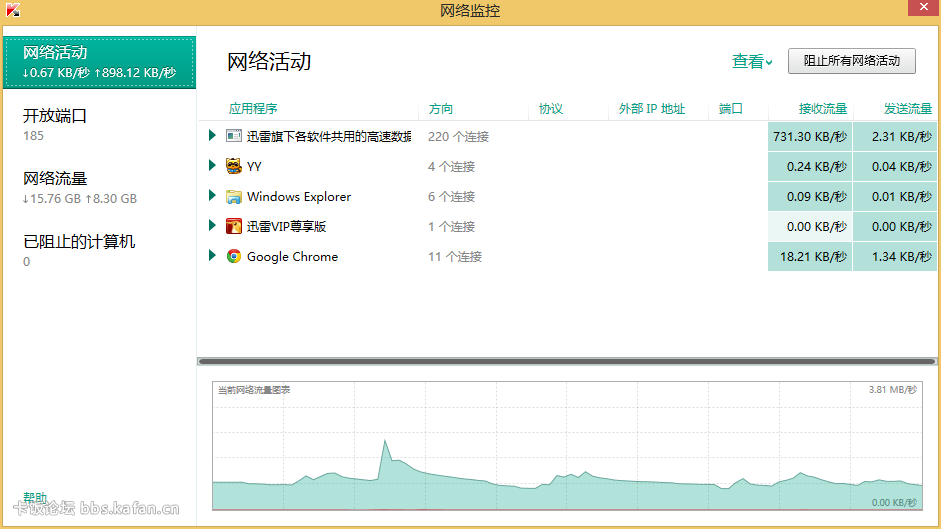Click the Windows Explorer folder icon
This screenshot has width=941, height=529.
(x=233, y=196)
